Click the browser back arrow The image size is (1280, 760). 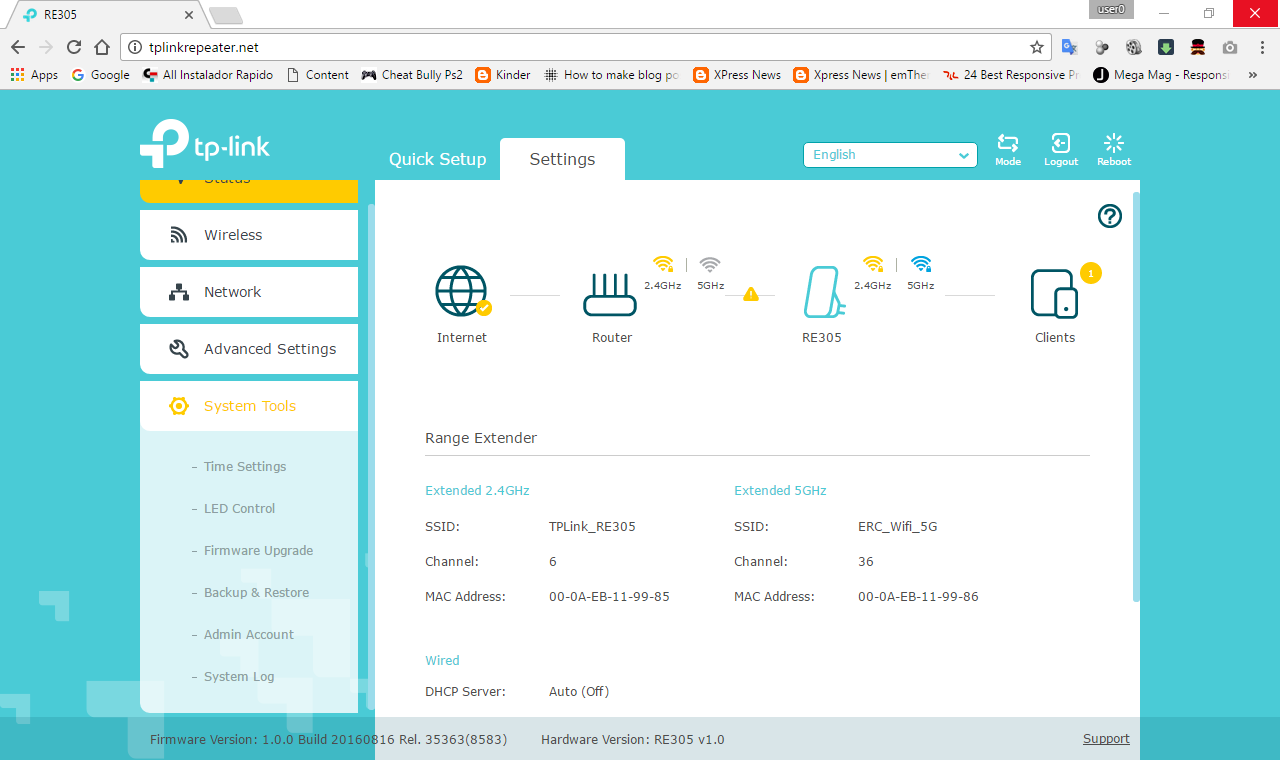(18, 47)
